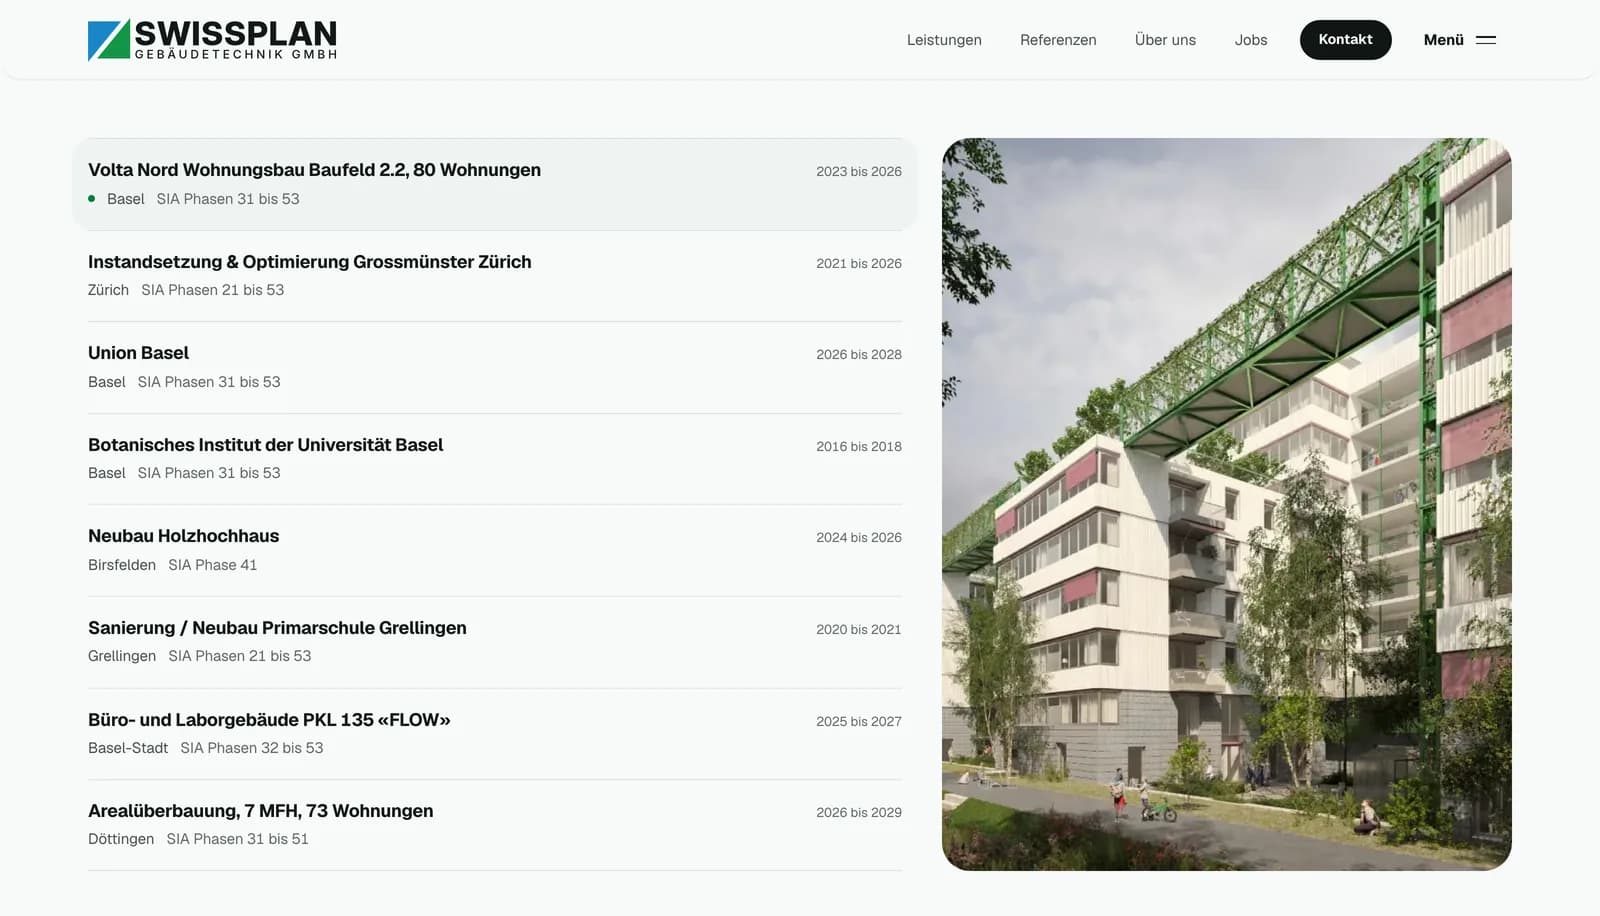Screen dimensions: 1600x916
Task: Click 'SIA Phasen 31 bis 51' text
Action: pos(237,839)
